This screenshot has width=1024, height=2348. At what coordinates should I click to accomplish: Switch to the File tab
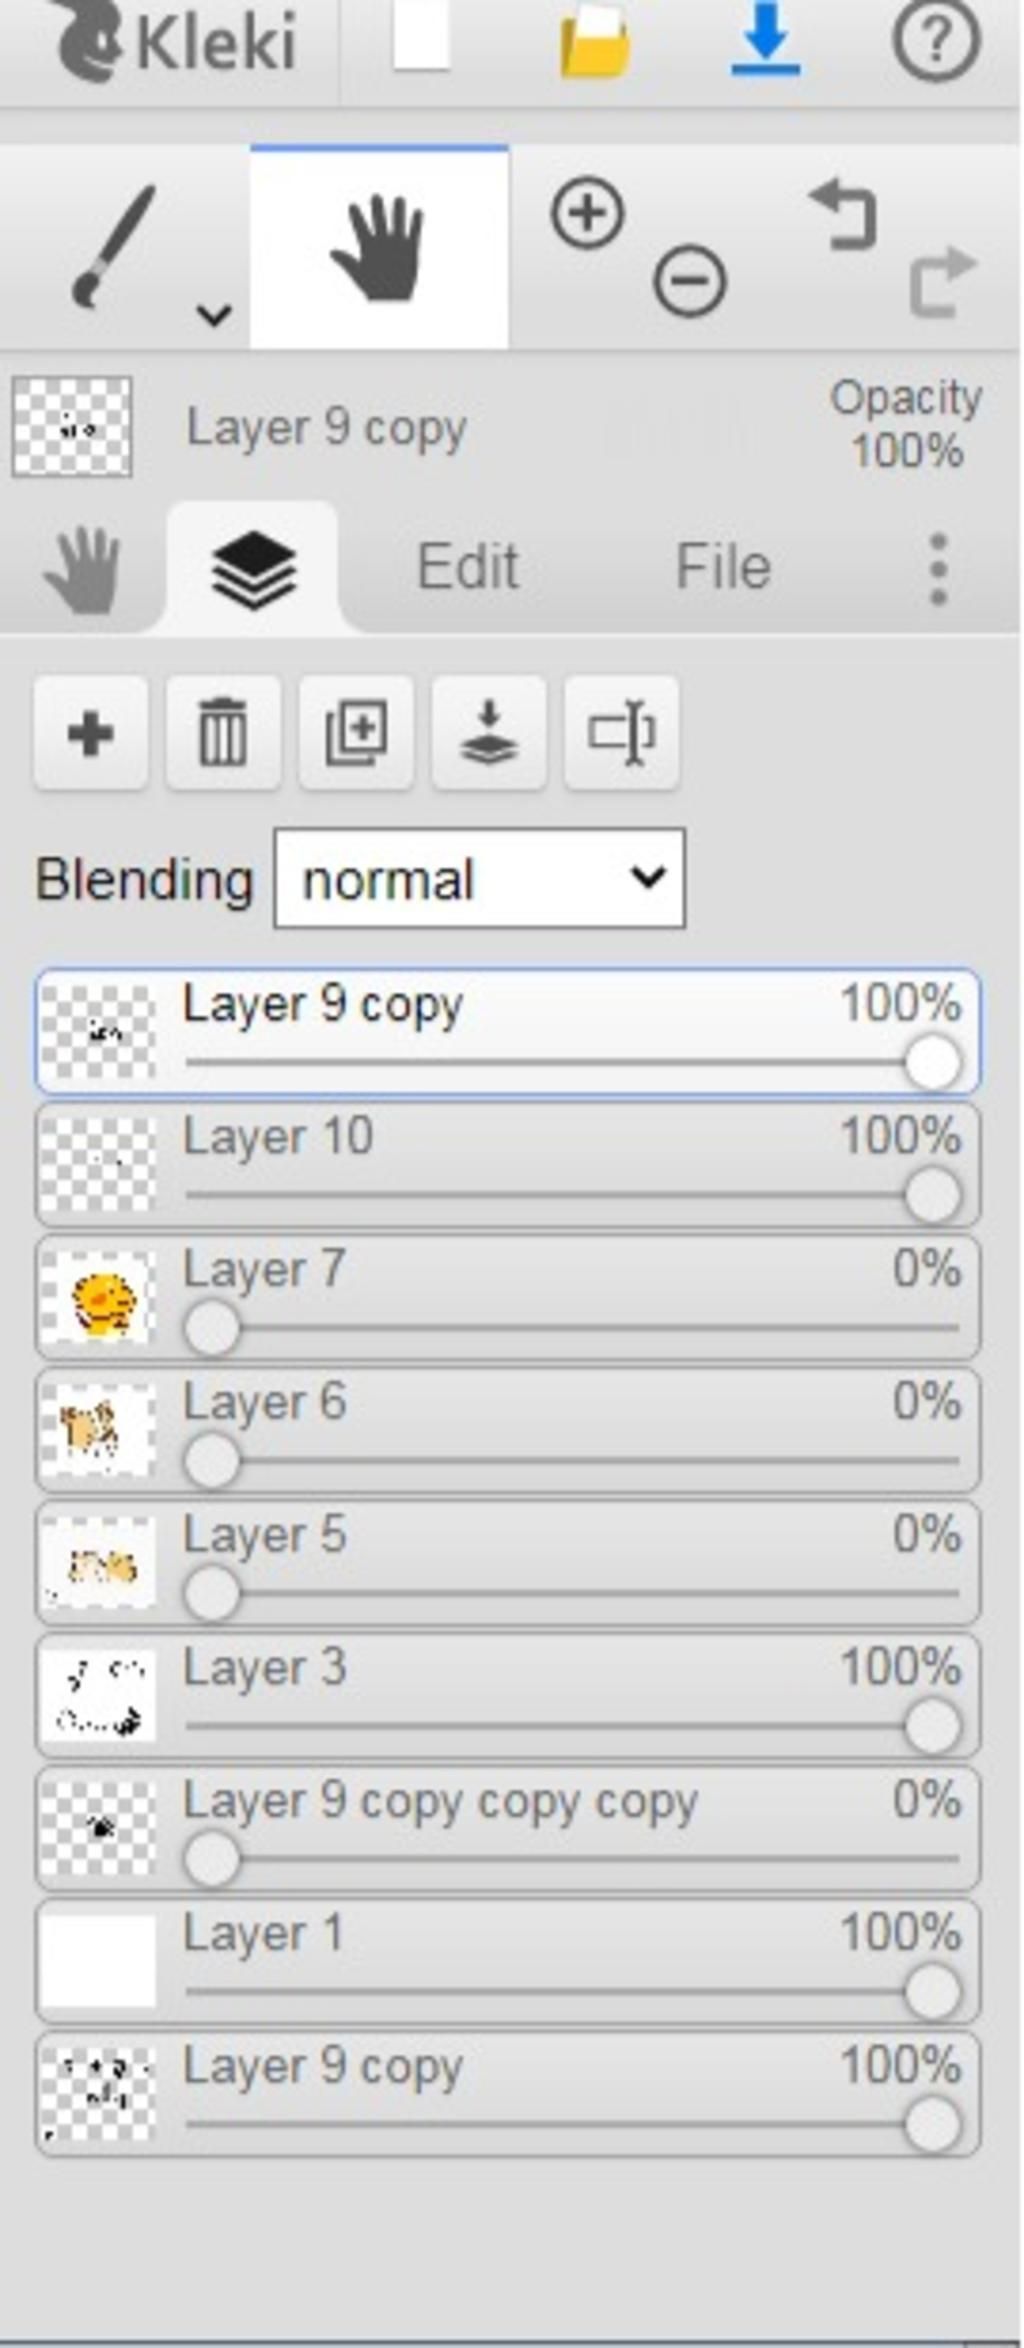[x=723, y=567]
